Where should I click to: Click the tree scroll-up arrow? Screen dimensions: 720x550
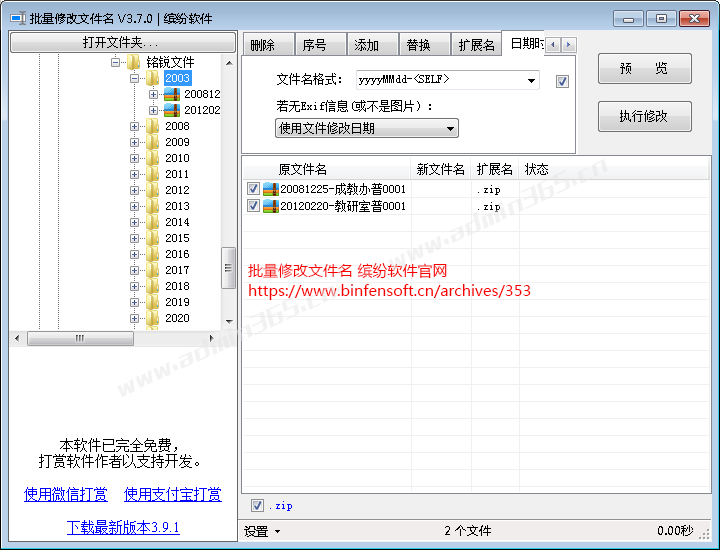[229, 62]
